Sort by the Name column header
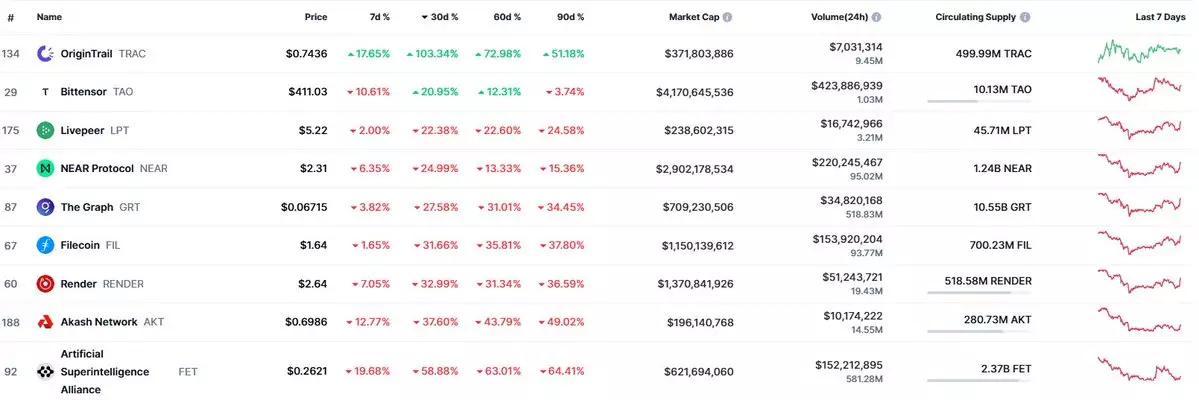Viewport: 1199px width, 400px height. click(49, 17)
